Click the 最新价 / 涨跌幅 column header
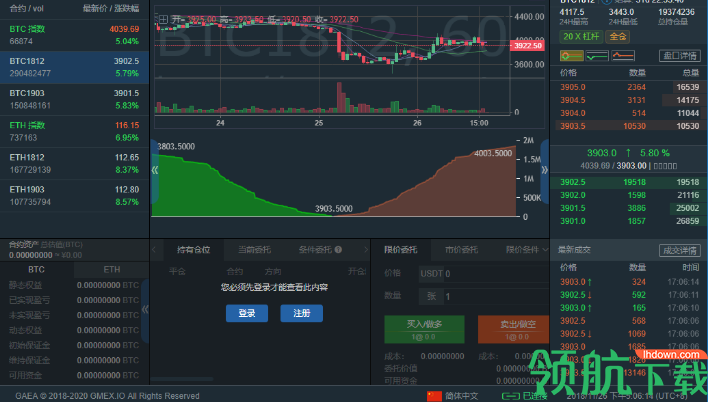Screen dimensions: 708x402 (x=111, y=9)
